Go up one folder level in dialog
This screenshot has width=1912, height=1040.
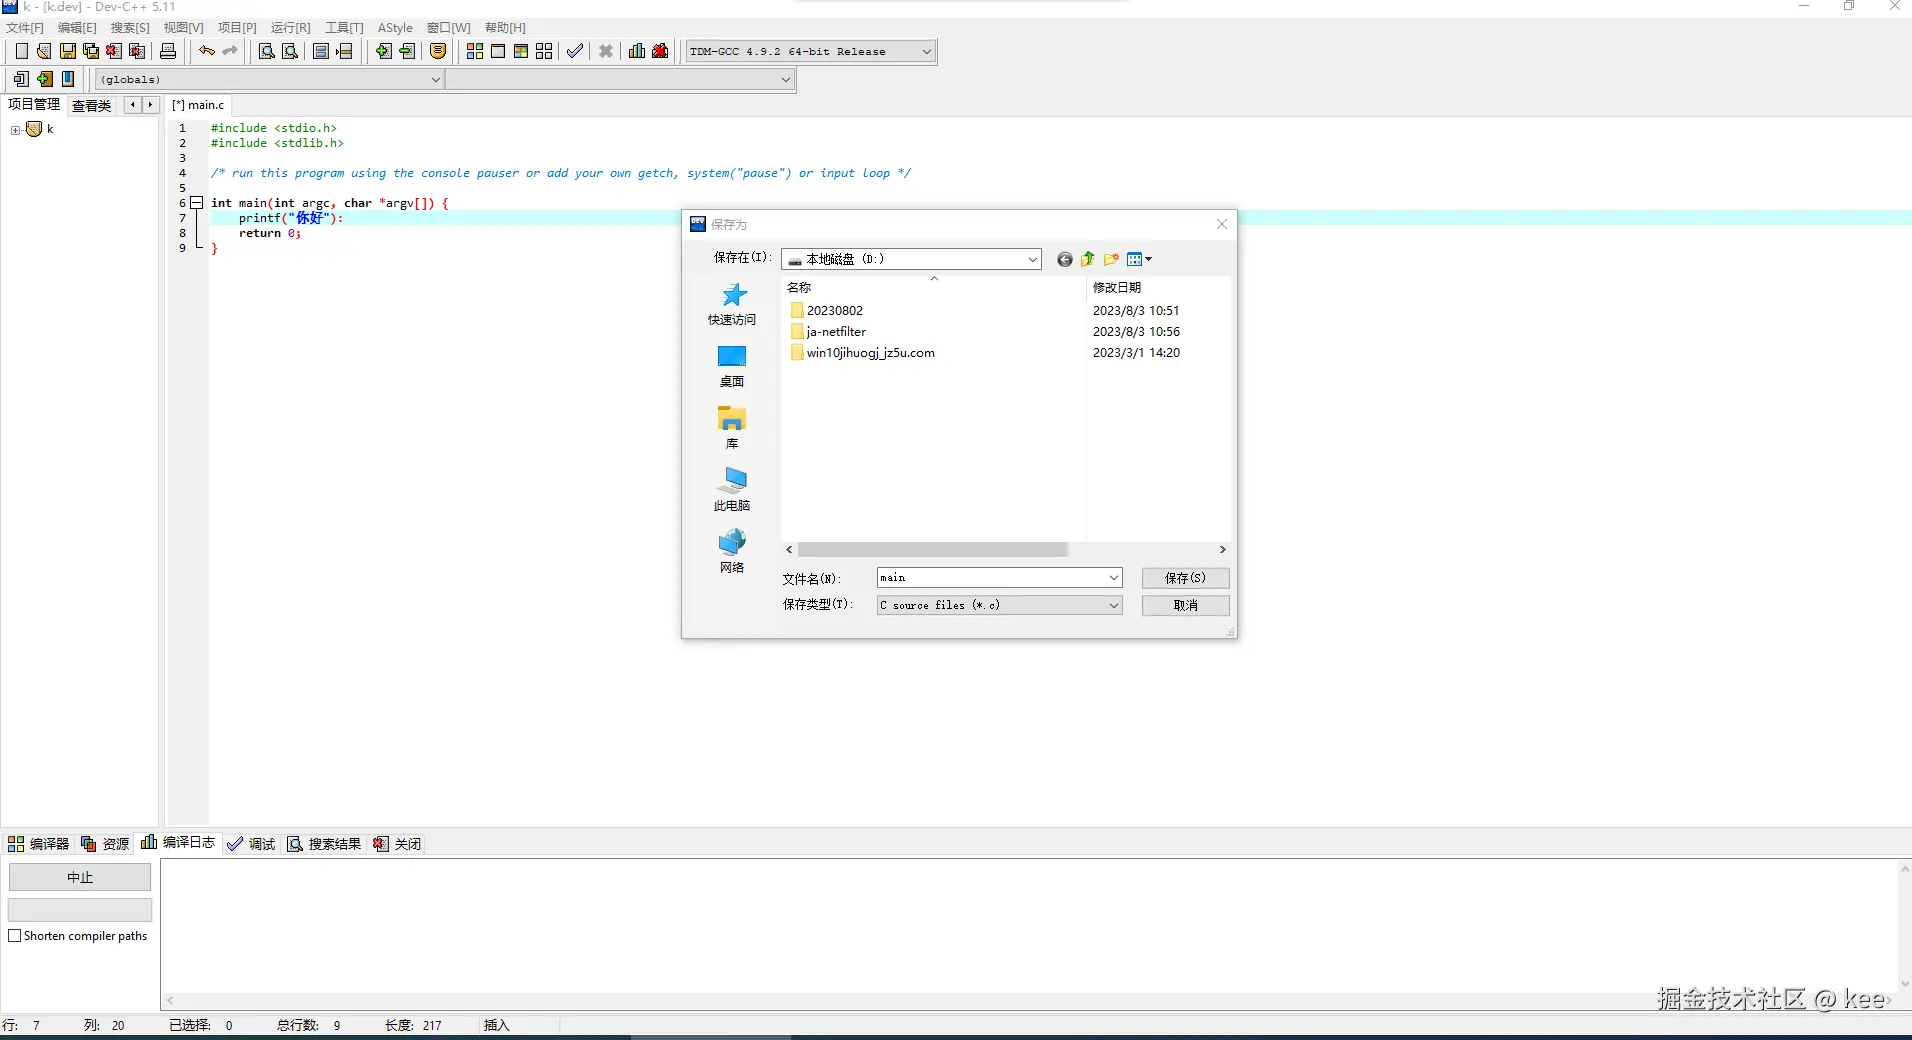coord(1088,259)
